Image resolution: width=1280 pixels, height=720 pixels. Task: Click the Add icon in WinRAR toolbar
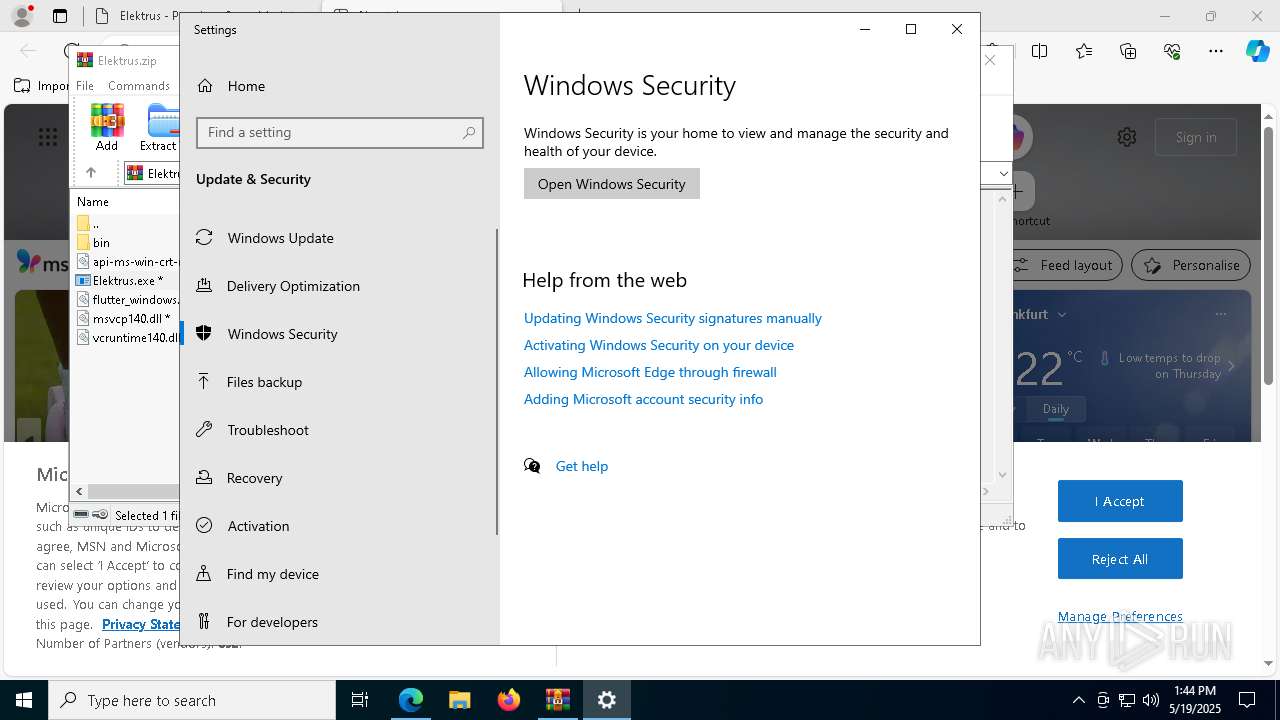(x=107, y=127)
